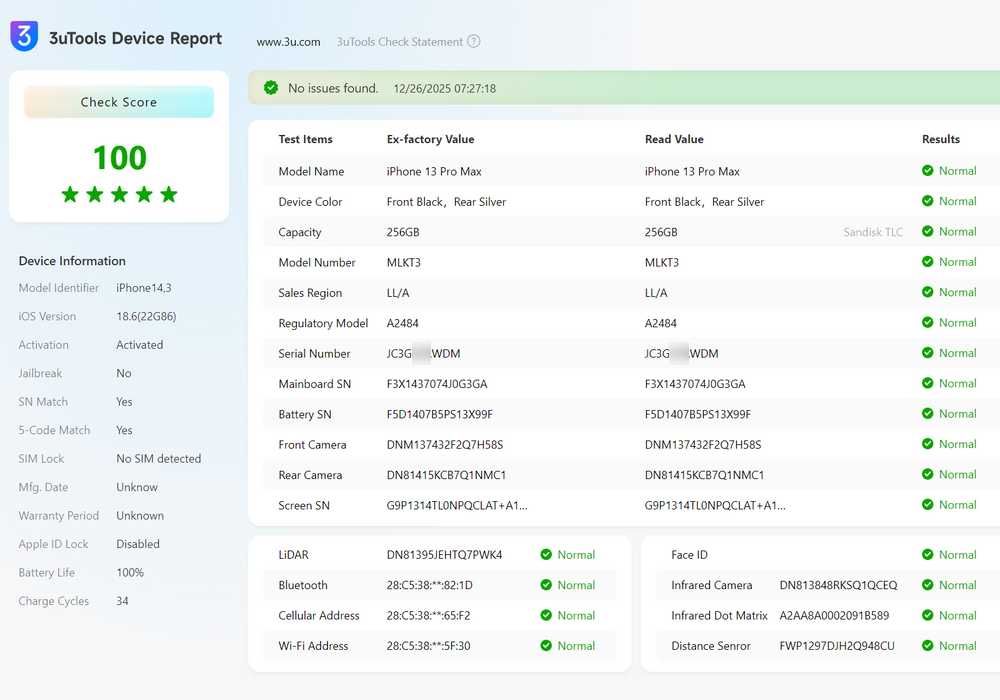Open the 3uTools Check Statement link
1000x700 pixels.
point(399,42)
